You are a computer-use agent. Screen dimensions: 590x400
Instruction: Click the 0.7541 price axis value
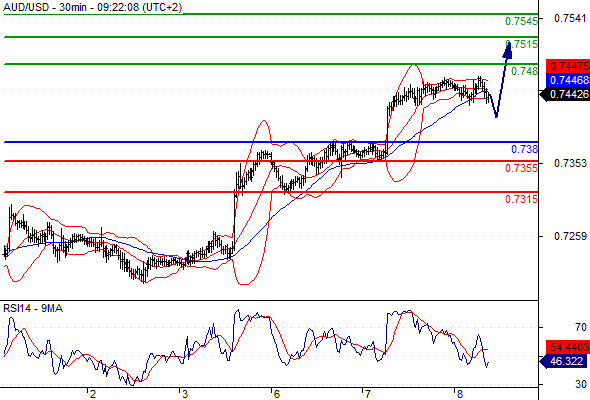pyautogui.click(x=570, y=18)
